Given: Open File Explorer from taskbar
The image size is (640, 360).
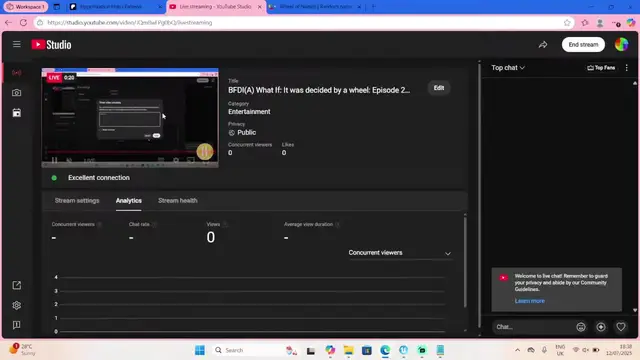Looking at the screenshot, I should click(348, 350).
